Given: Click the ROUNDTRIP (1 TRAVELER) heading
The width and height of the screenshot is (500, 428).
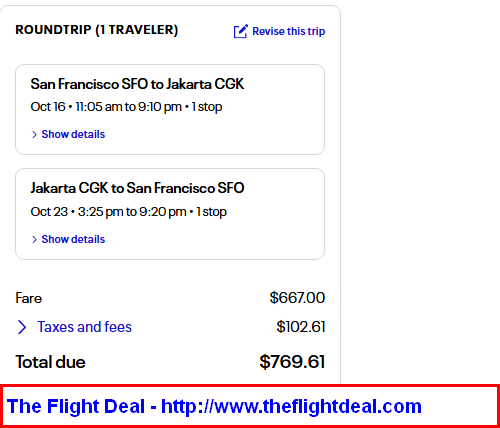Looking at the screenshot, I should pos(97,30).
